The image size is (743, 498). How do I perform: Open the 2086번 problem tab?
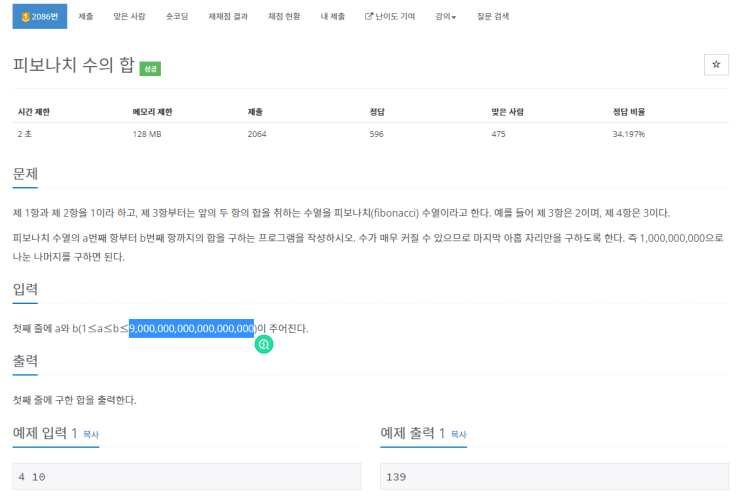pos(40,17)
